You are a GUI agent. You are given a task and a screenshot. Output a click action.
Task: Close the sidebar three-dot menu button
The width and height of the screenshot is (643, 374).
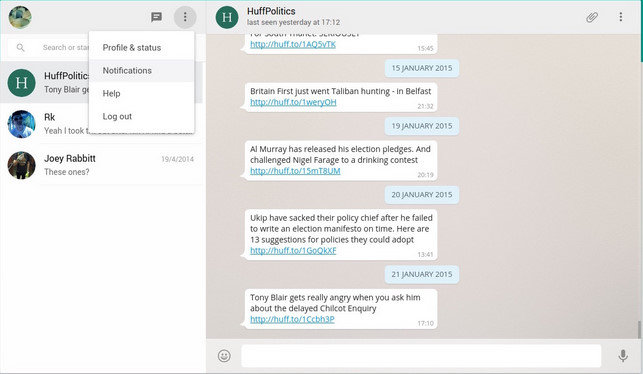coord(185,17)
